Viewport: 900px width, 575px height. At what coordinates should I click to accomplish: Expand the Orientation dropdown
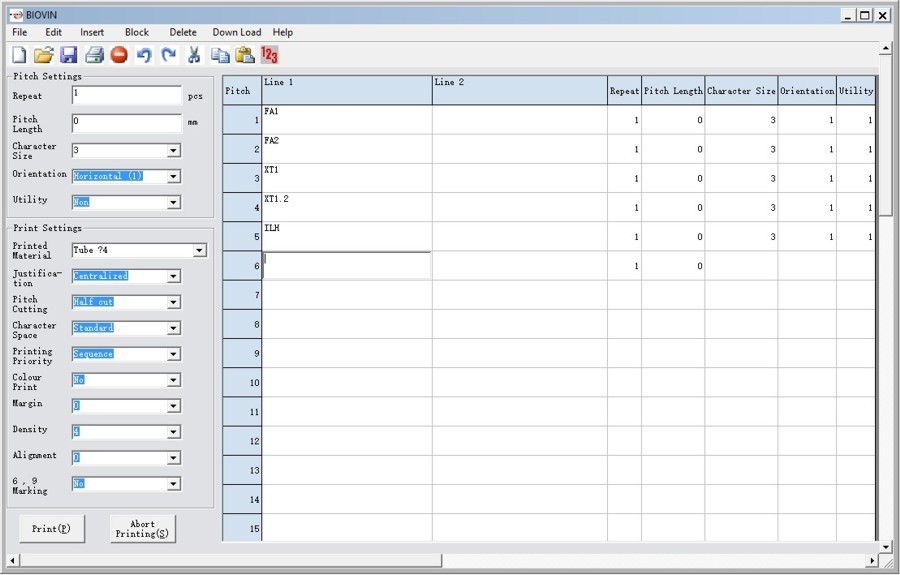(173, 177)
